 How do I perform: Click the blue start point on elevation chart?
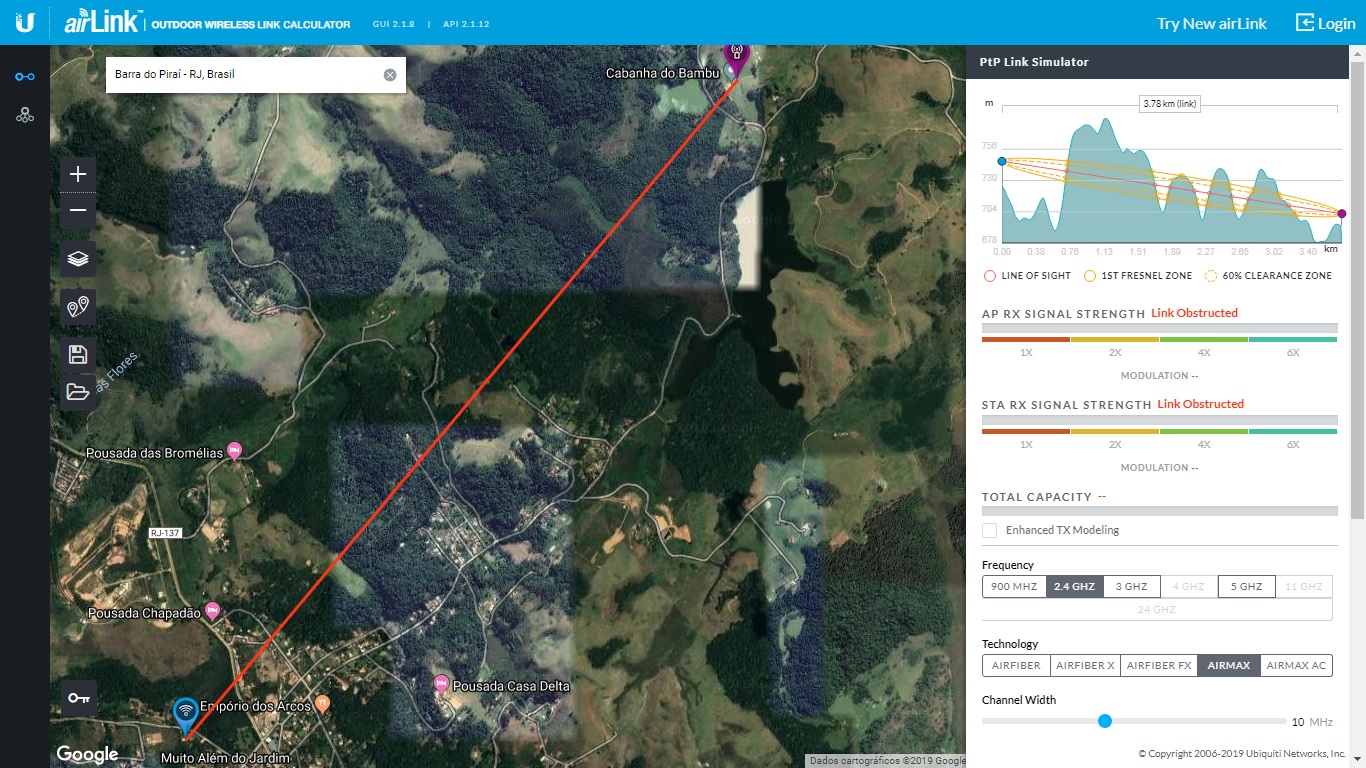coord(1001,161)
